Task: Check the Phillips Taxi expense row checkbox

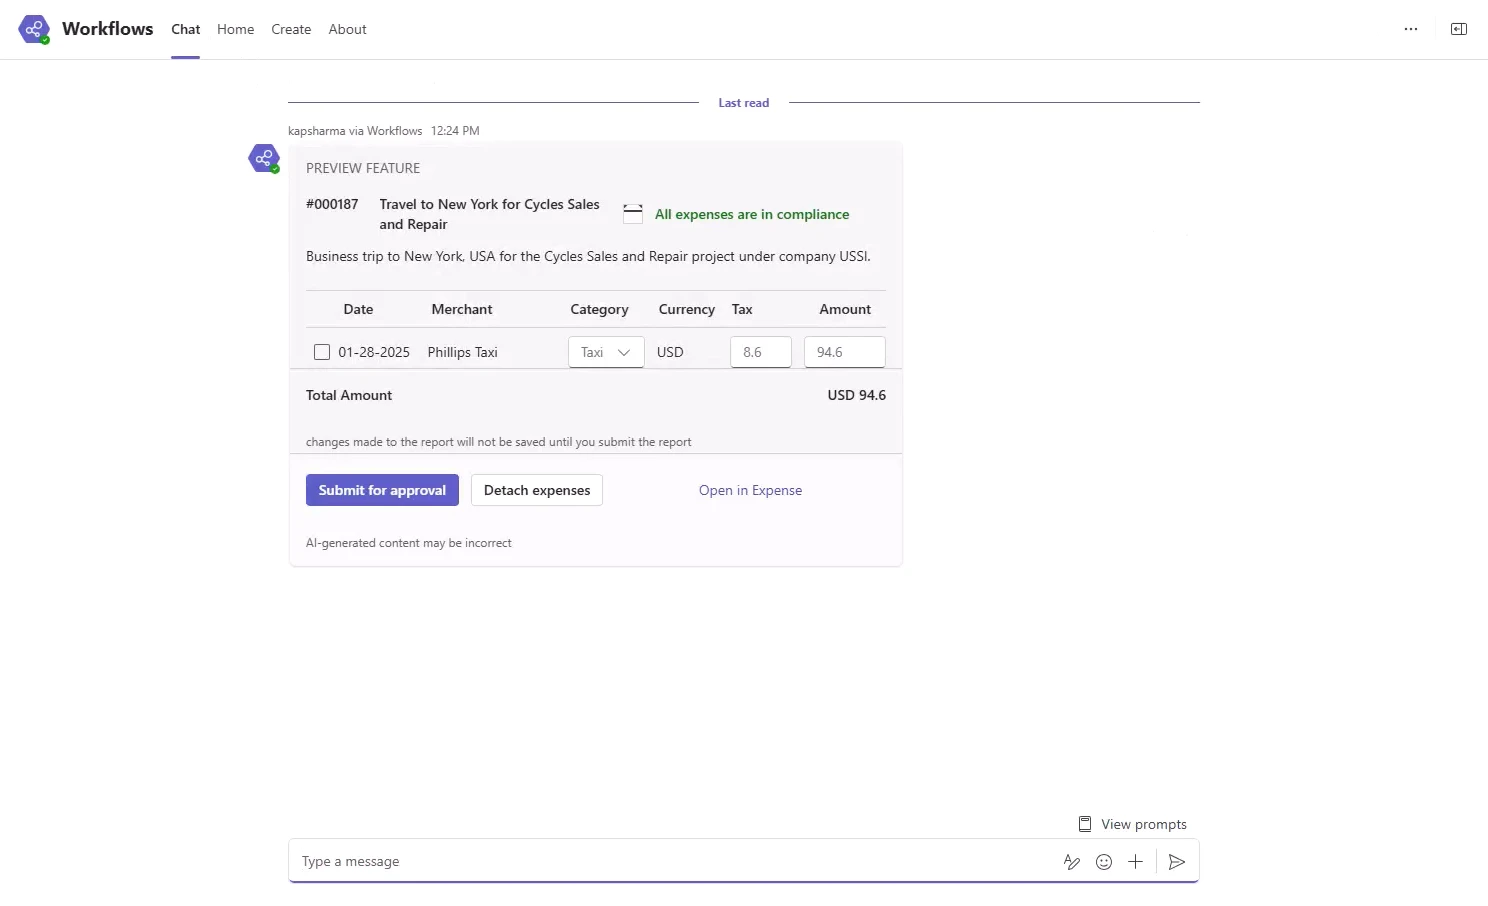Action: click(321, 352)
